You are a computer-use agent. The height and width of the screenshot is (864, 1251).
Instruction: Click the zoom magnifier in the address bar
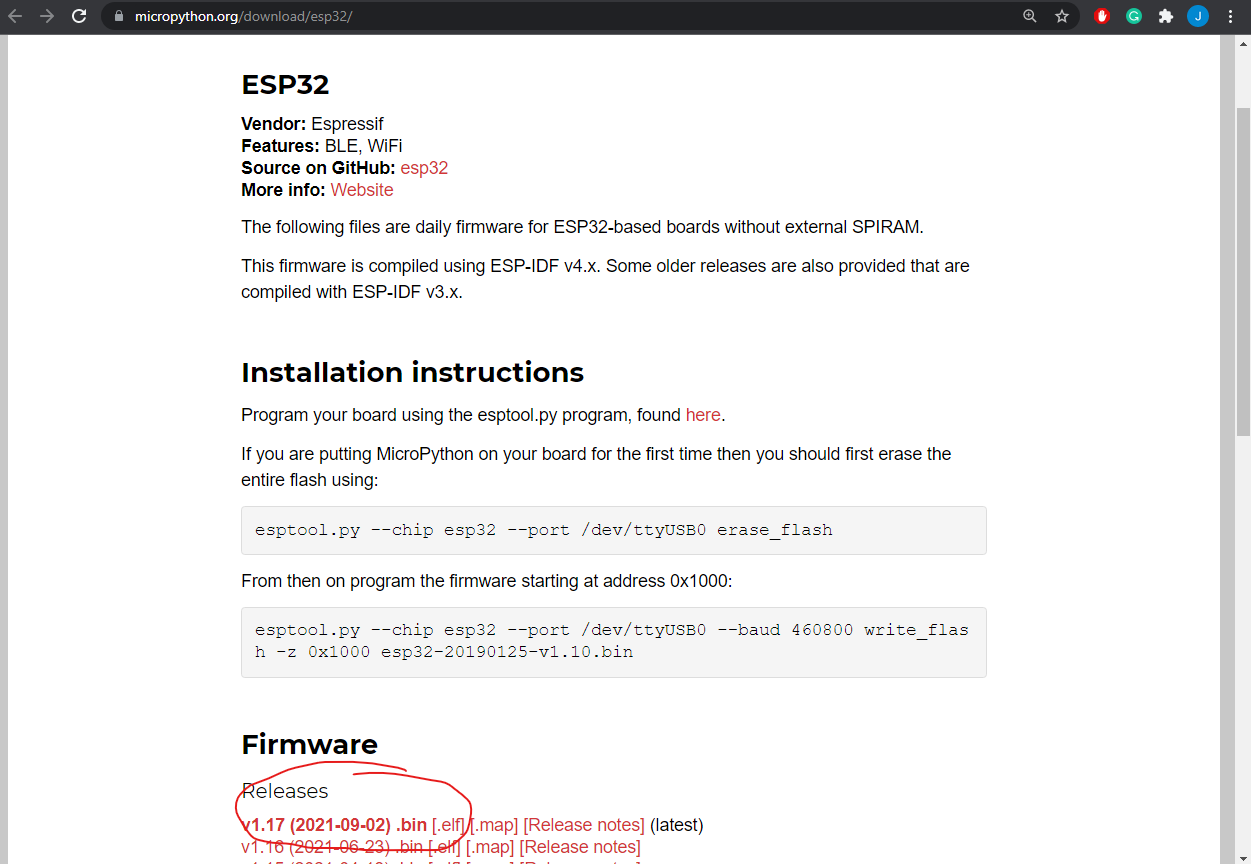pyautogui.click(x=1029, y=16)
